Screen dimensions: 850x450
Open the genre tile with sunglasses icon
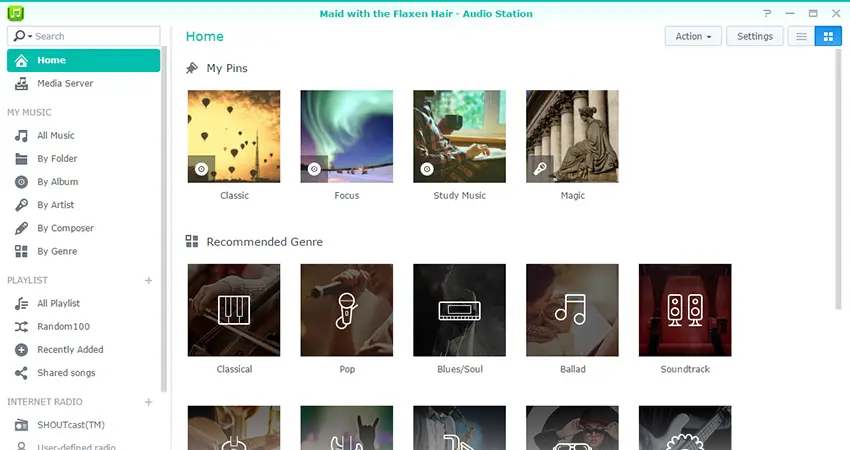[572, 428]
